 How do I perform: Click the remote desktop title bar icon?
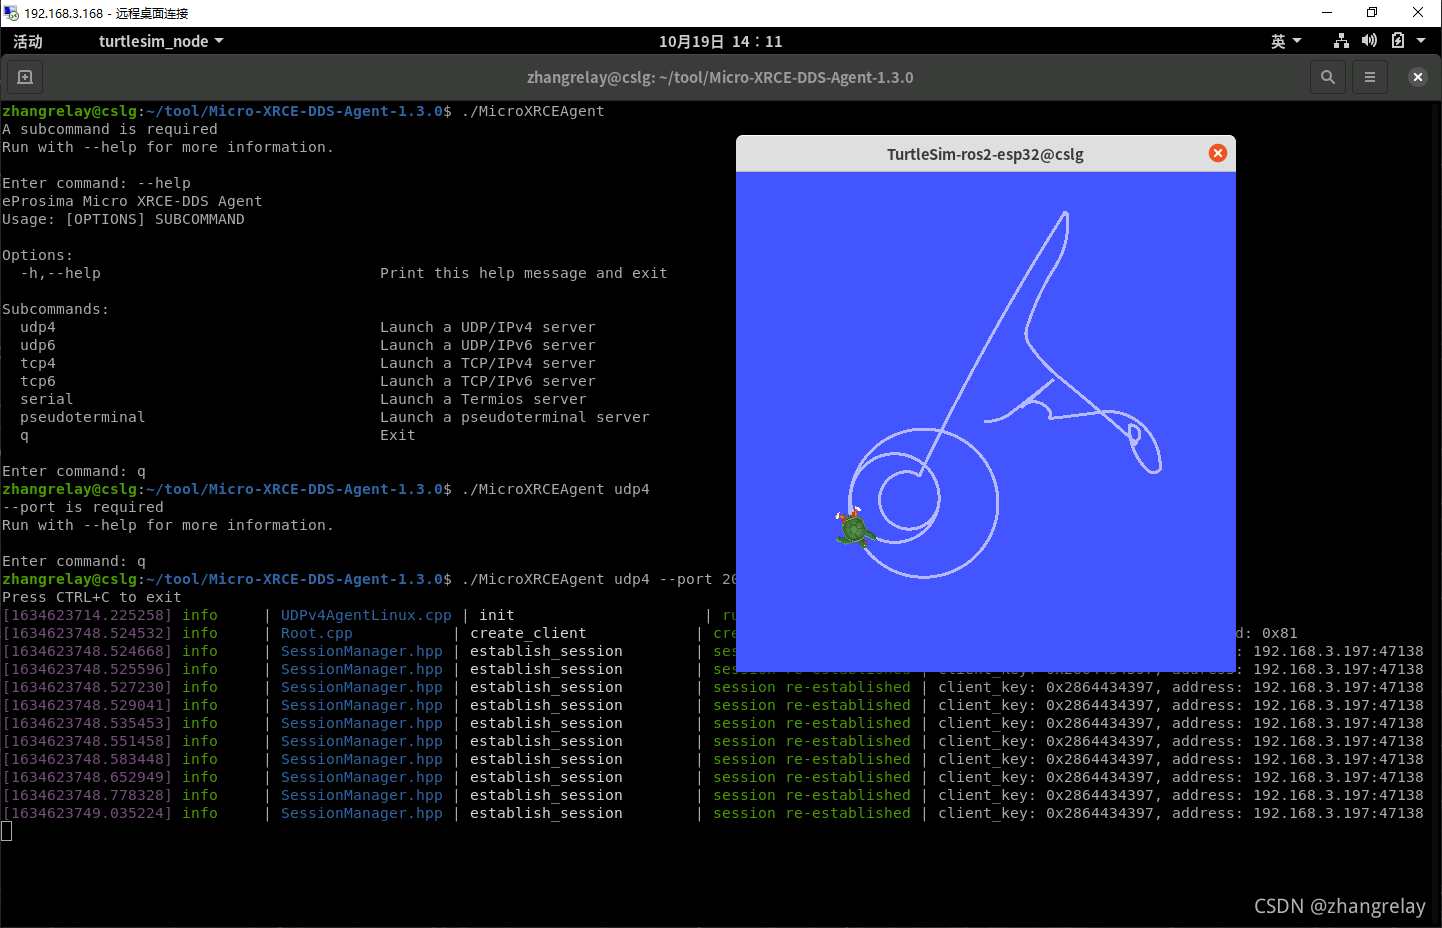click(x=11, y=13)
